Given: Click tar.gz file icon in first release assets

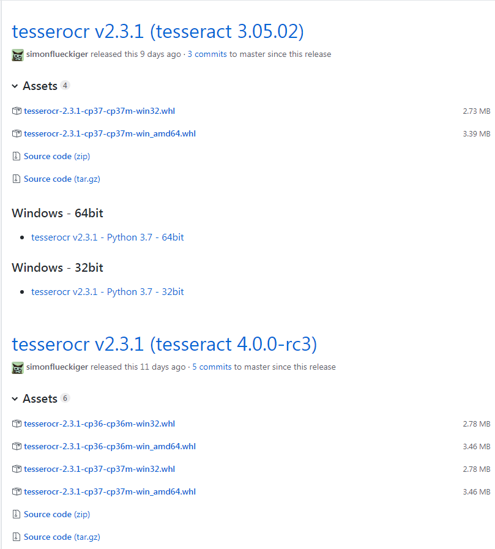Looking at the screenshot, I should [x=16, y=179].
